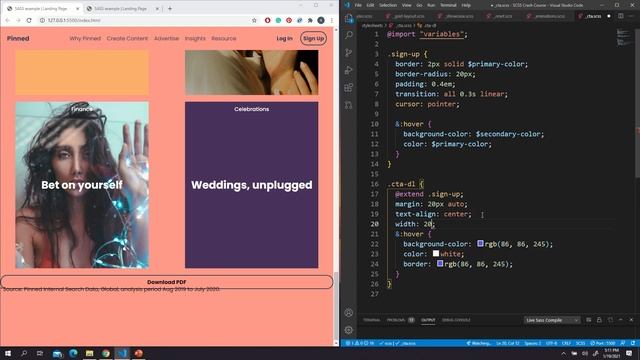Open the Search view in VS Code
Image resolution: width=640 pixels, height=360 pixels.
click(x=349, y=36)
